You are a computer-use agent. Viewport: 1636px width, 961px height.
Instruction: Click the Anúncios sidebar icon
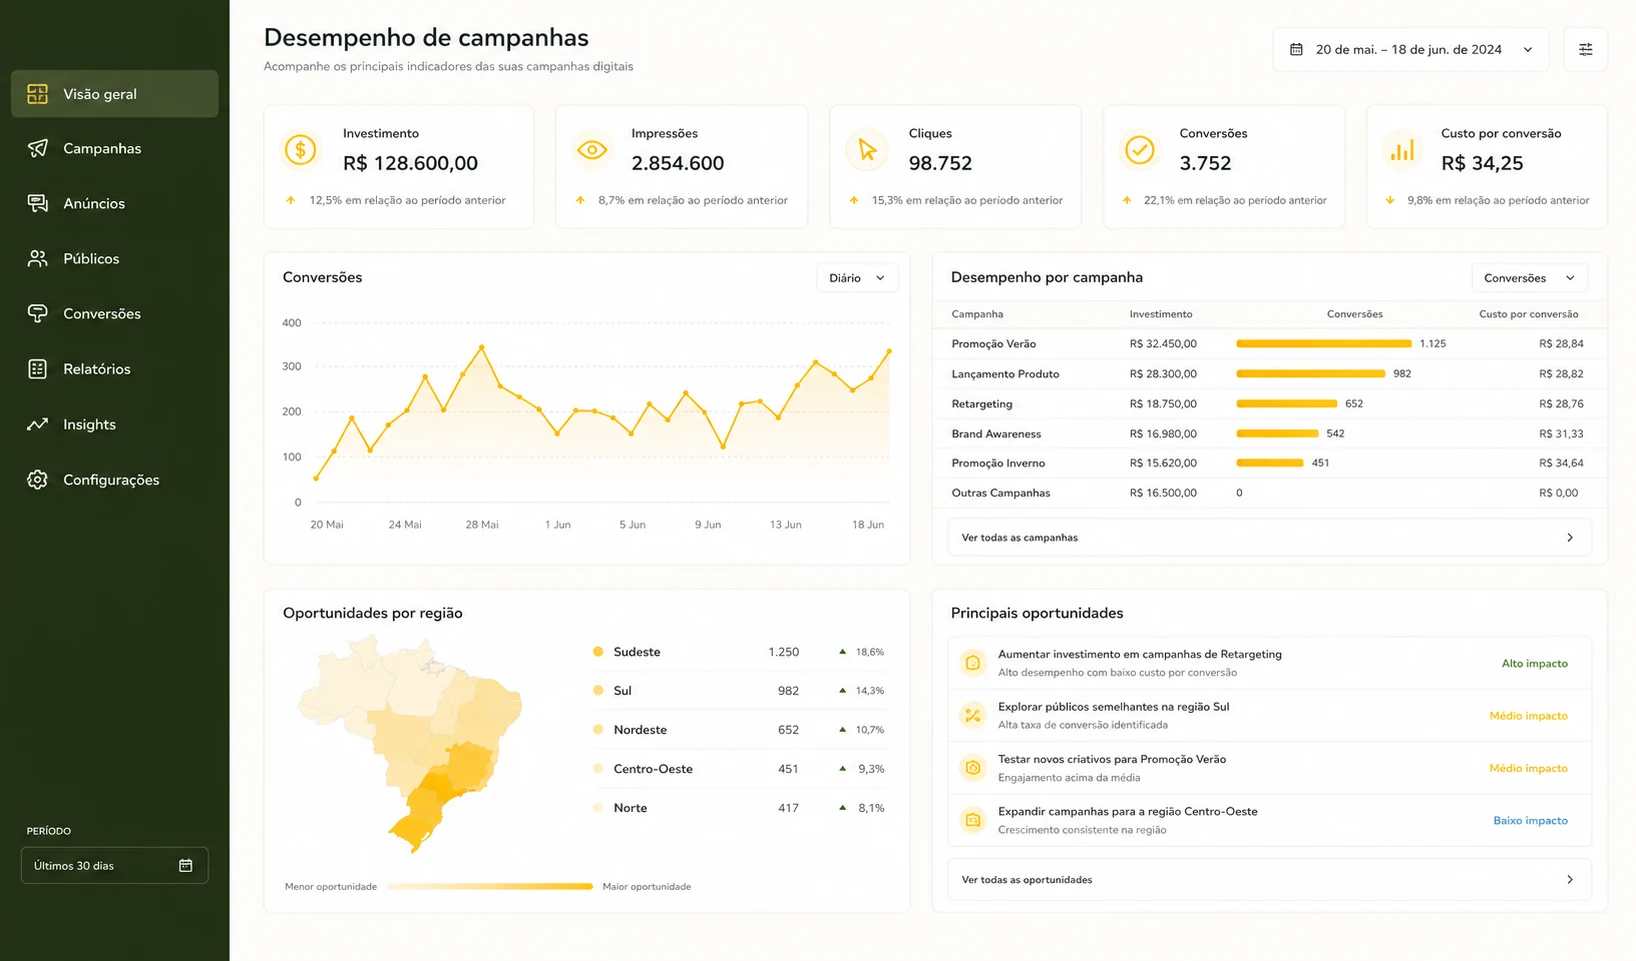pyautogui.click(x=37, y=203)
